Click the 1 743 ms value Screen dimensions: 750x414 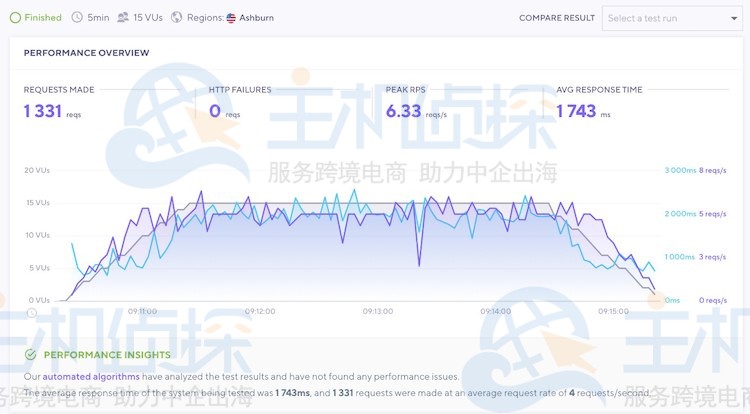576,111
